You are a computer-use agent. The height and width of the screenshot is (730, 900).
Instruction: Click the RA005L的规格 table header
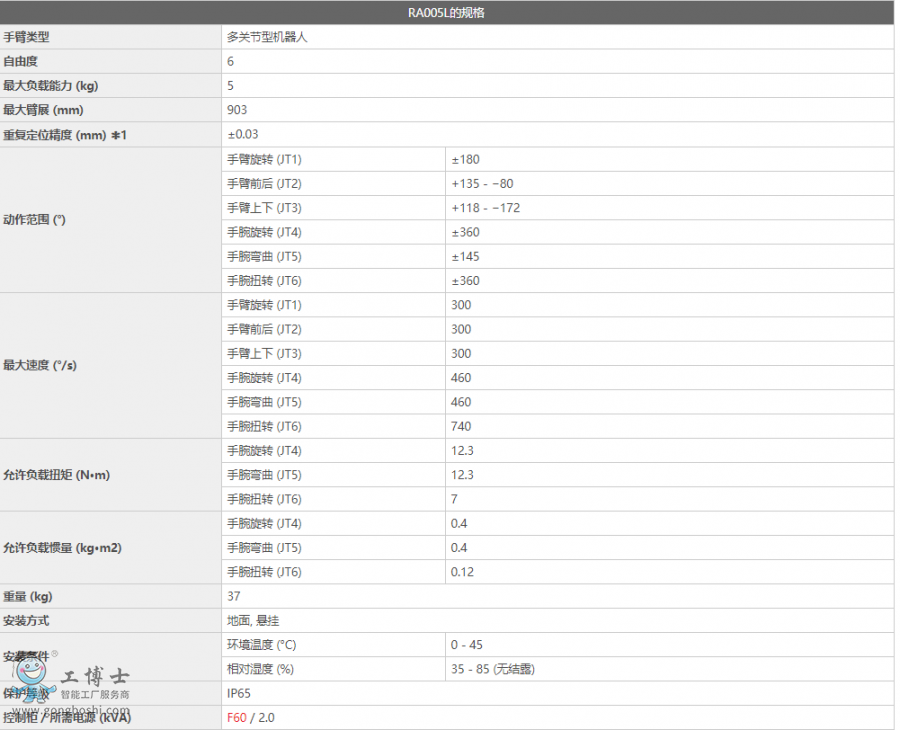click(x=448, y=13)
